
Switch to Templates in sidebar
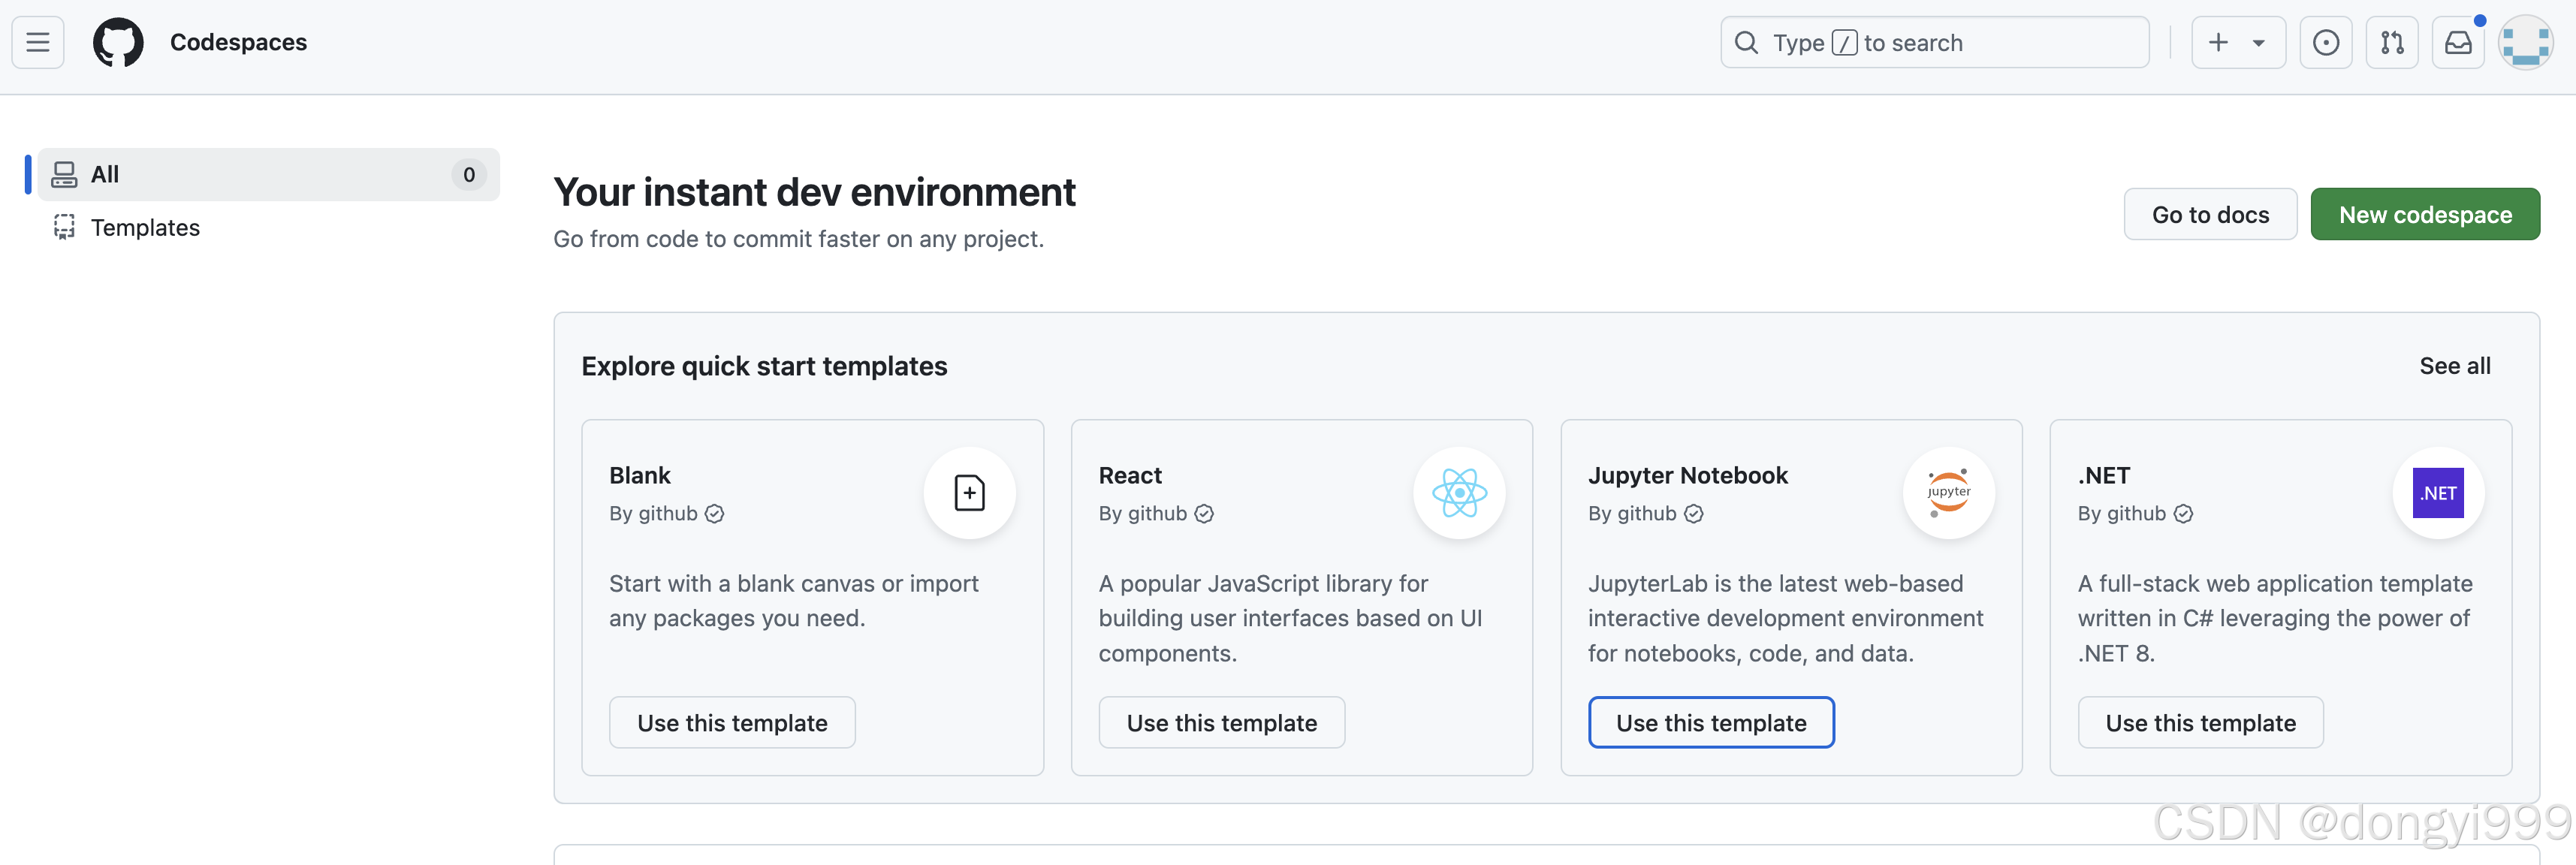point(145,228)
